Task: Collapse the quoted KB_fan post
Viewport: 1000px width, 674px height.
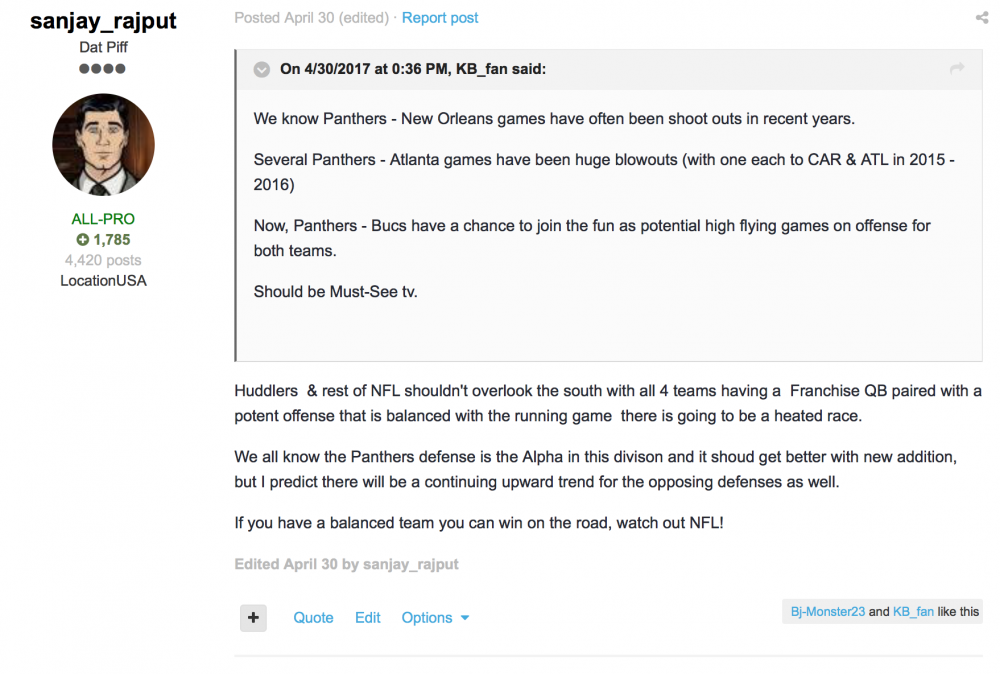Action: pos(261,69)
